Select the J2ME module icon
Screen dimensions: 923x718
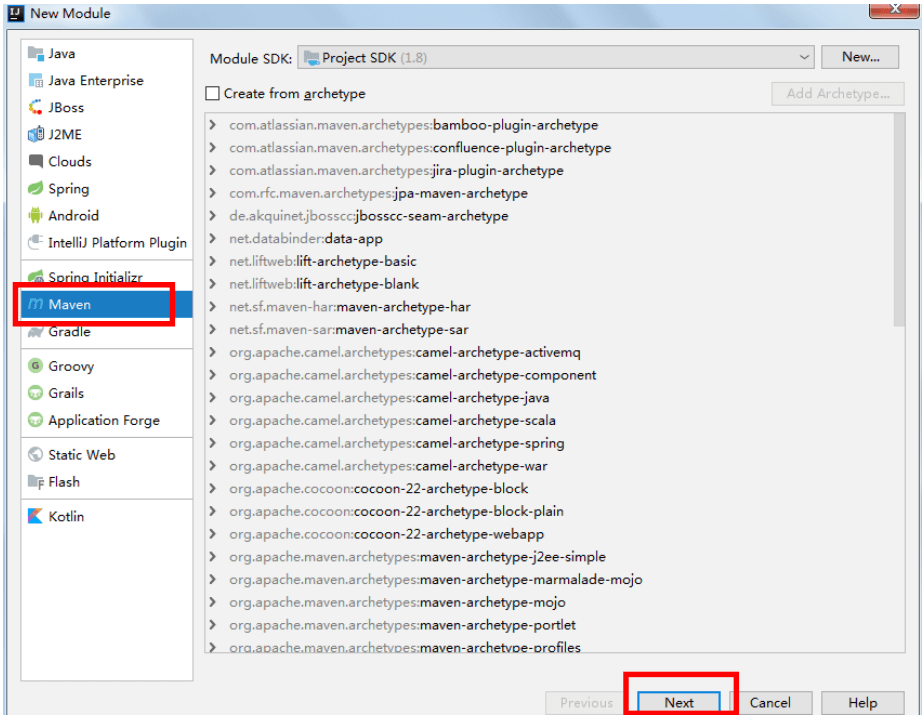(36, 135)
